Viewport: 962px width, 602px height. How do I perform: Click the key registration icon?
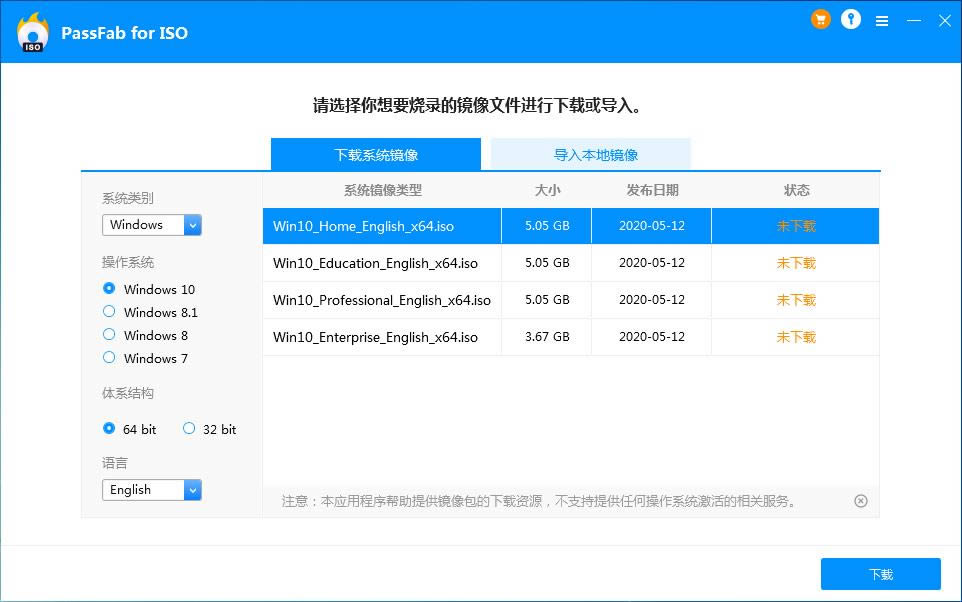point(850,19)
